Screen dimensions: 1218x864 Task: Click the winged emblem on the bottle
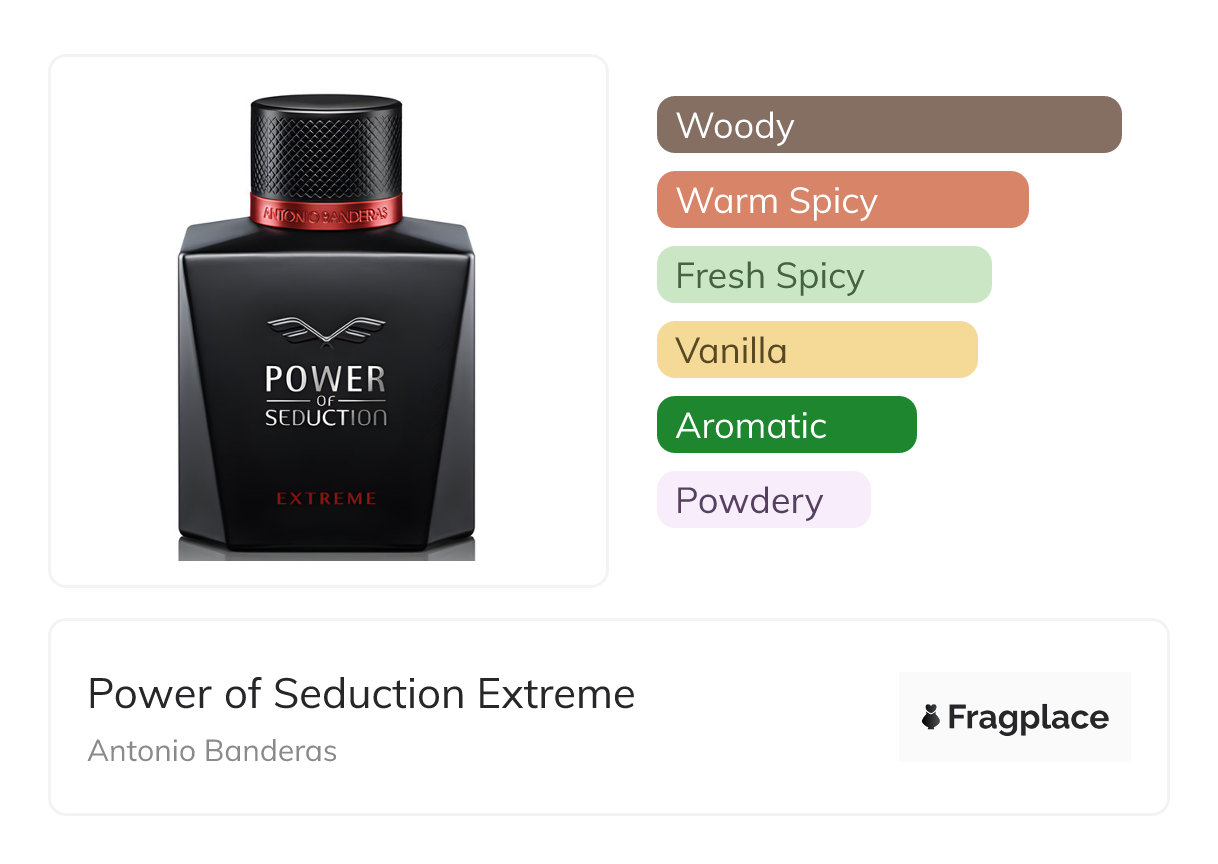(326, 332)
